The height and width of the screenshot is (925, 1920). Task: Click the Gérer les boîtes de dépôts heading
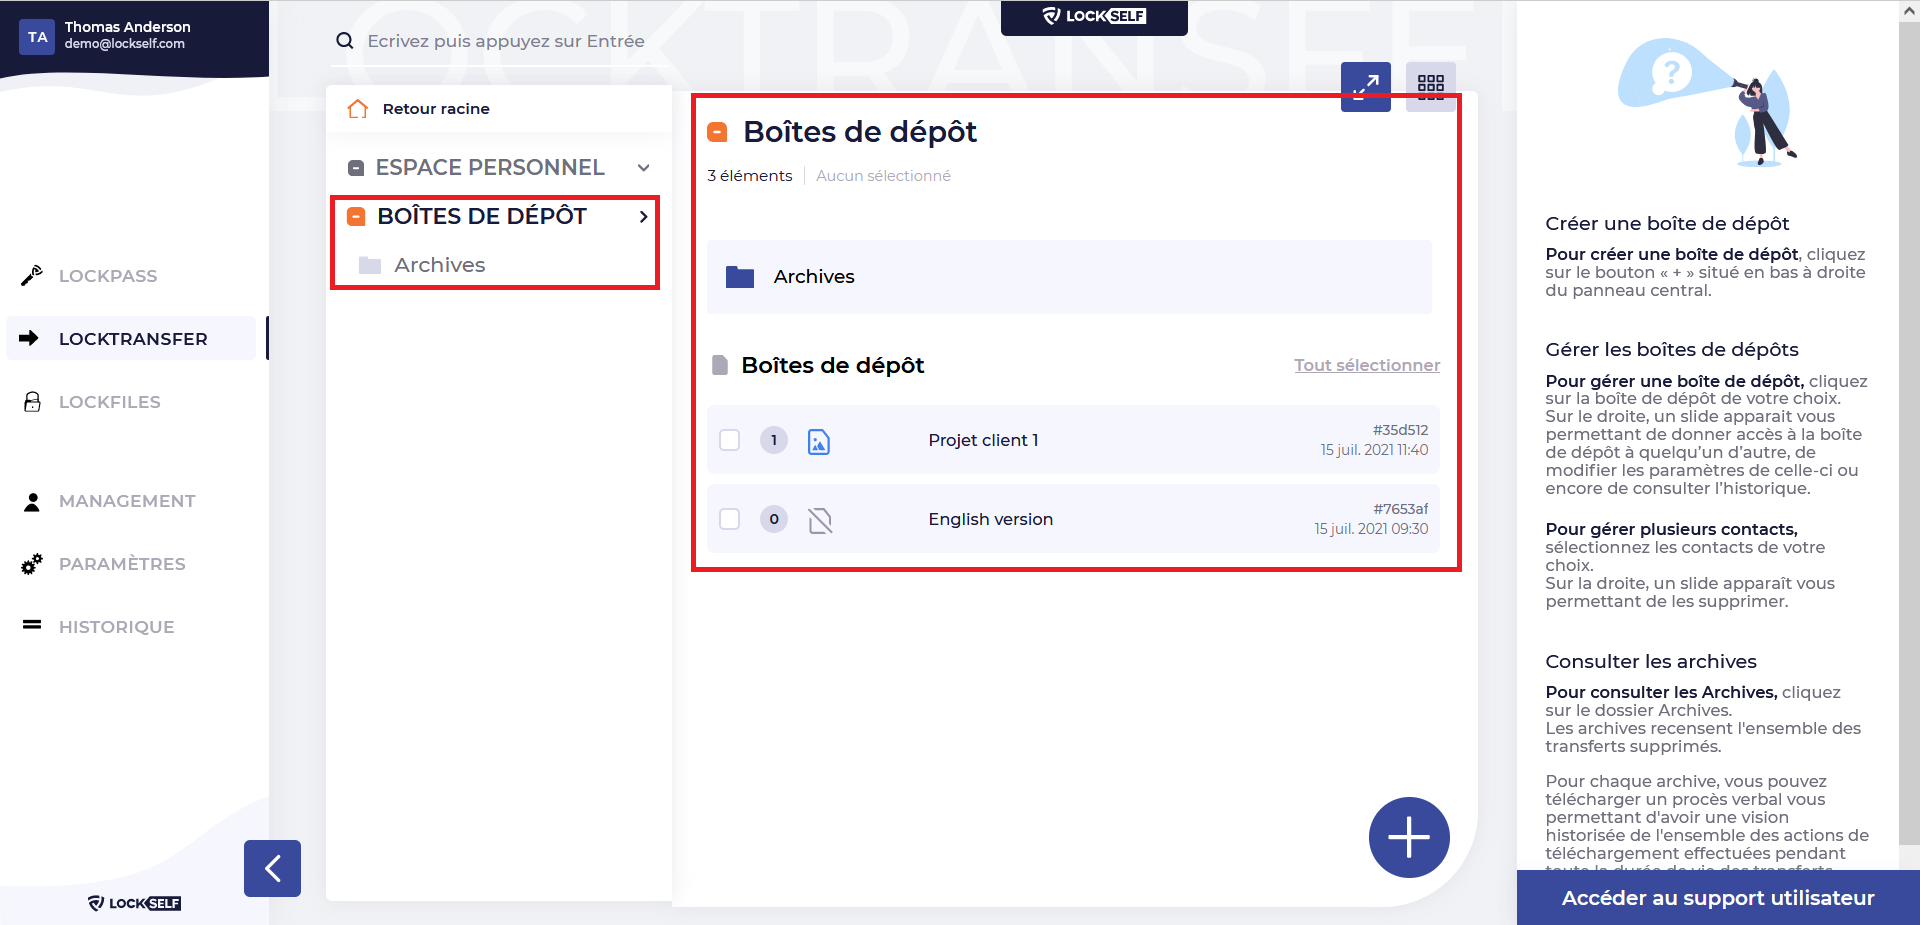pyautogui.click(x=1672, y=350)
